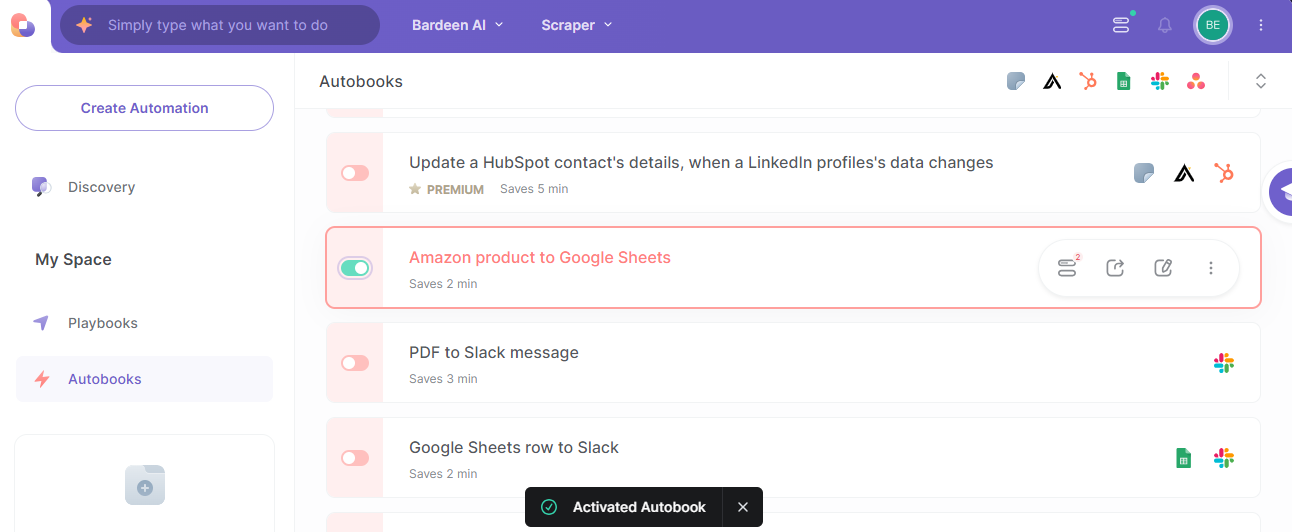This screenshot has height=532, width=1292.
Task: Click the activity log icon in header
Action: (x=1121, y=25)
